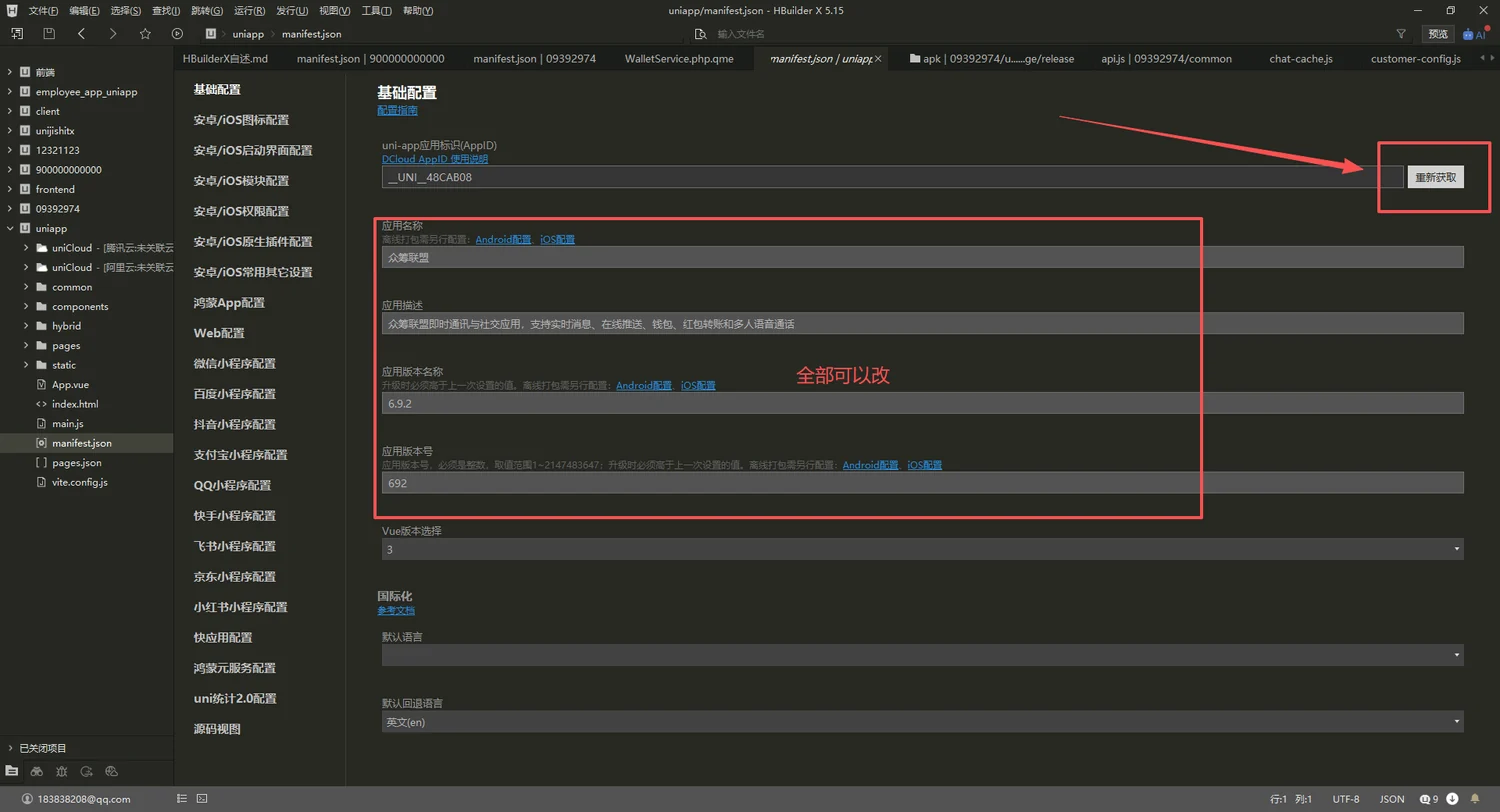
Task: Click the 应用版本名称 input showing 6.9.2
Action: pyautogui.click(x=922, y=402)
